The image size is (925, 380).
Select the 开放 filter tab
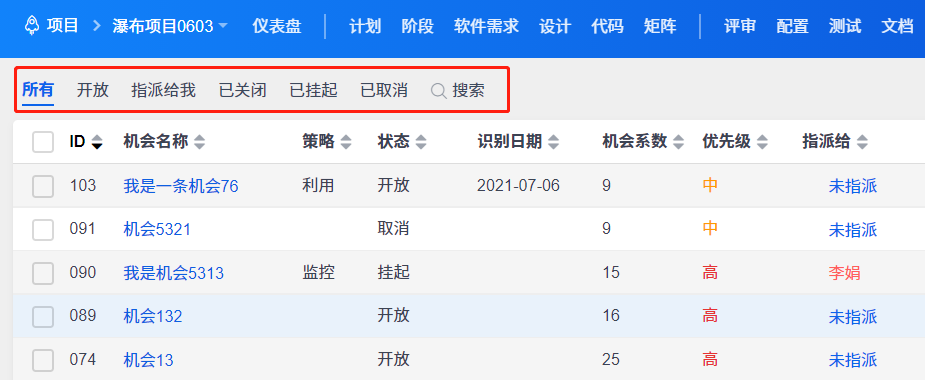[93, 90]
